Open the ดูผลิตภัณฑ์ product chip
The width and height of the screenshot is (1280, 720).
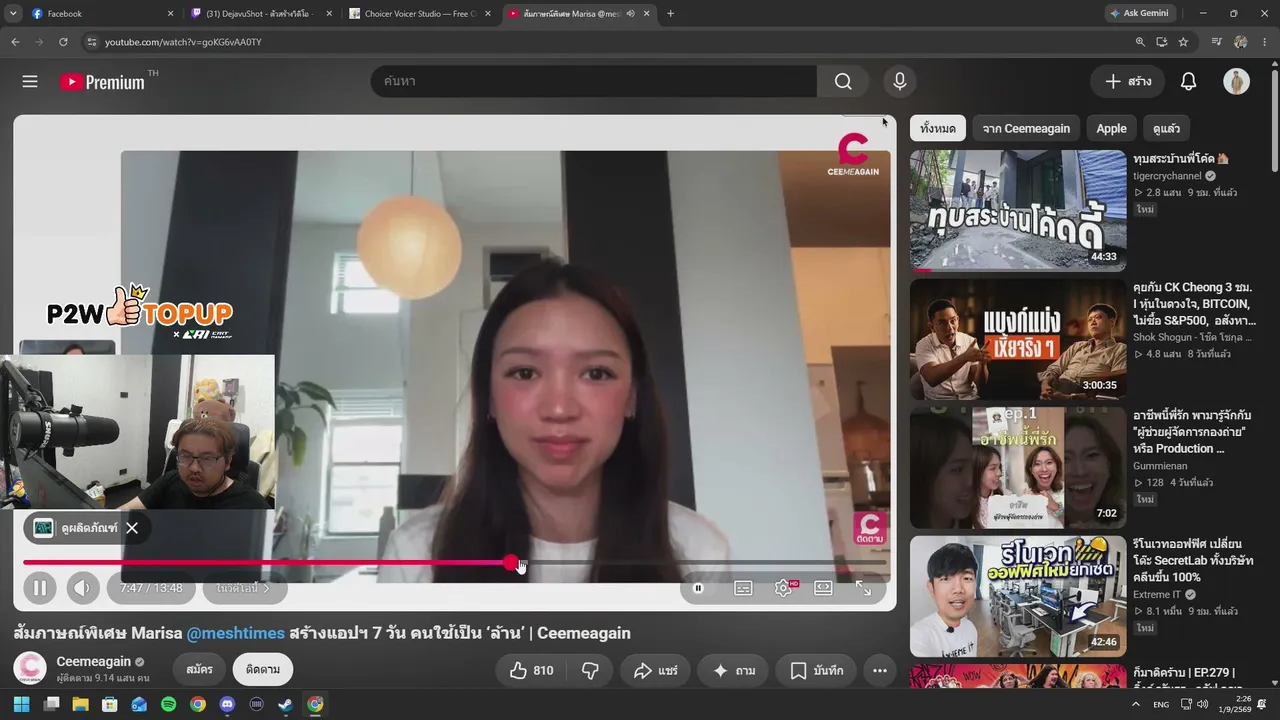[x=76, y=528]
